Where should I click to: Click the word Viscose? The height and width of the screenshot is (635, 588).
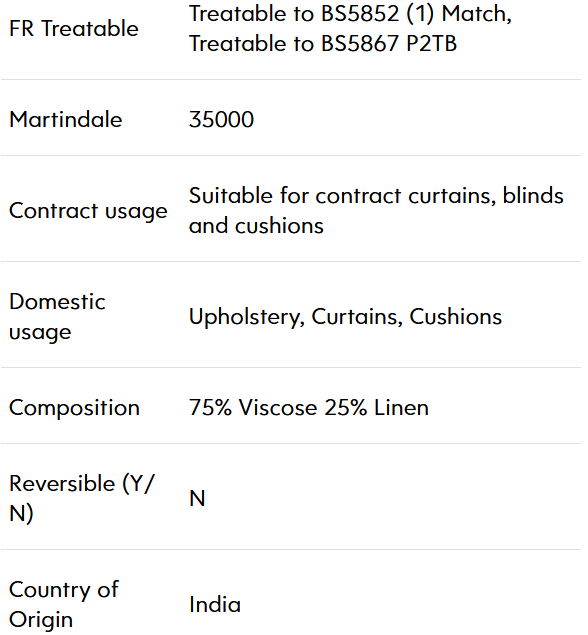(278, 407)
